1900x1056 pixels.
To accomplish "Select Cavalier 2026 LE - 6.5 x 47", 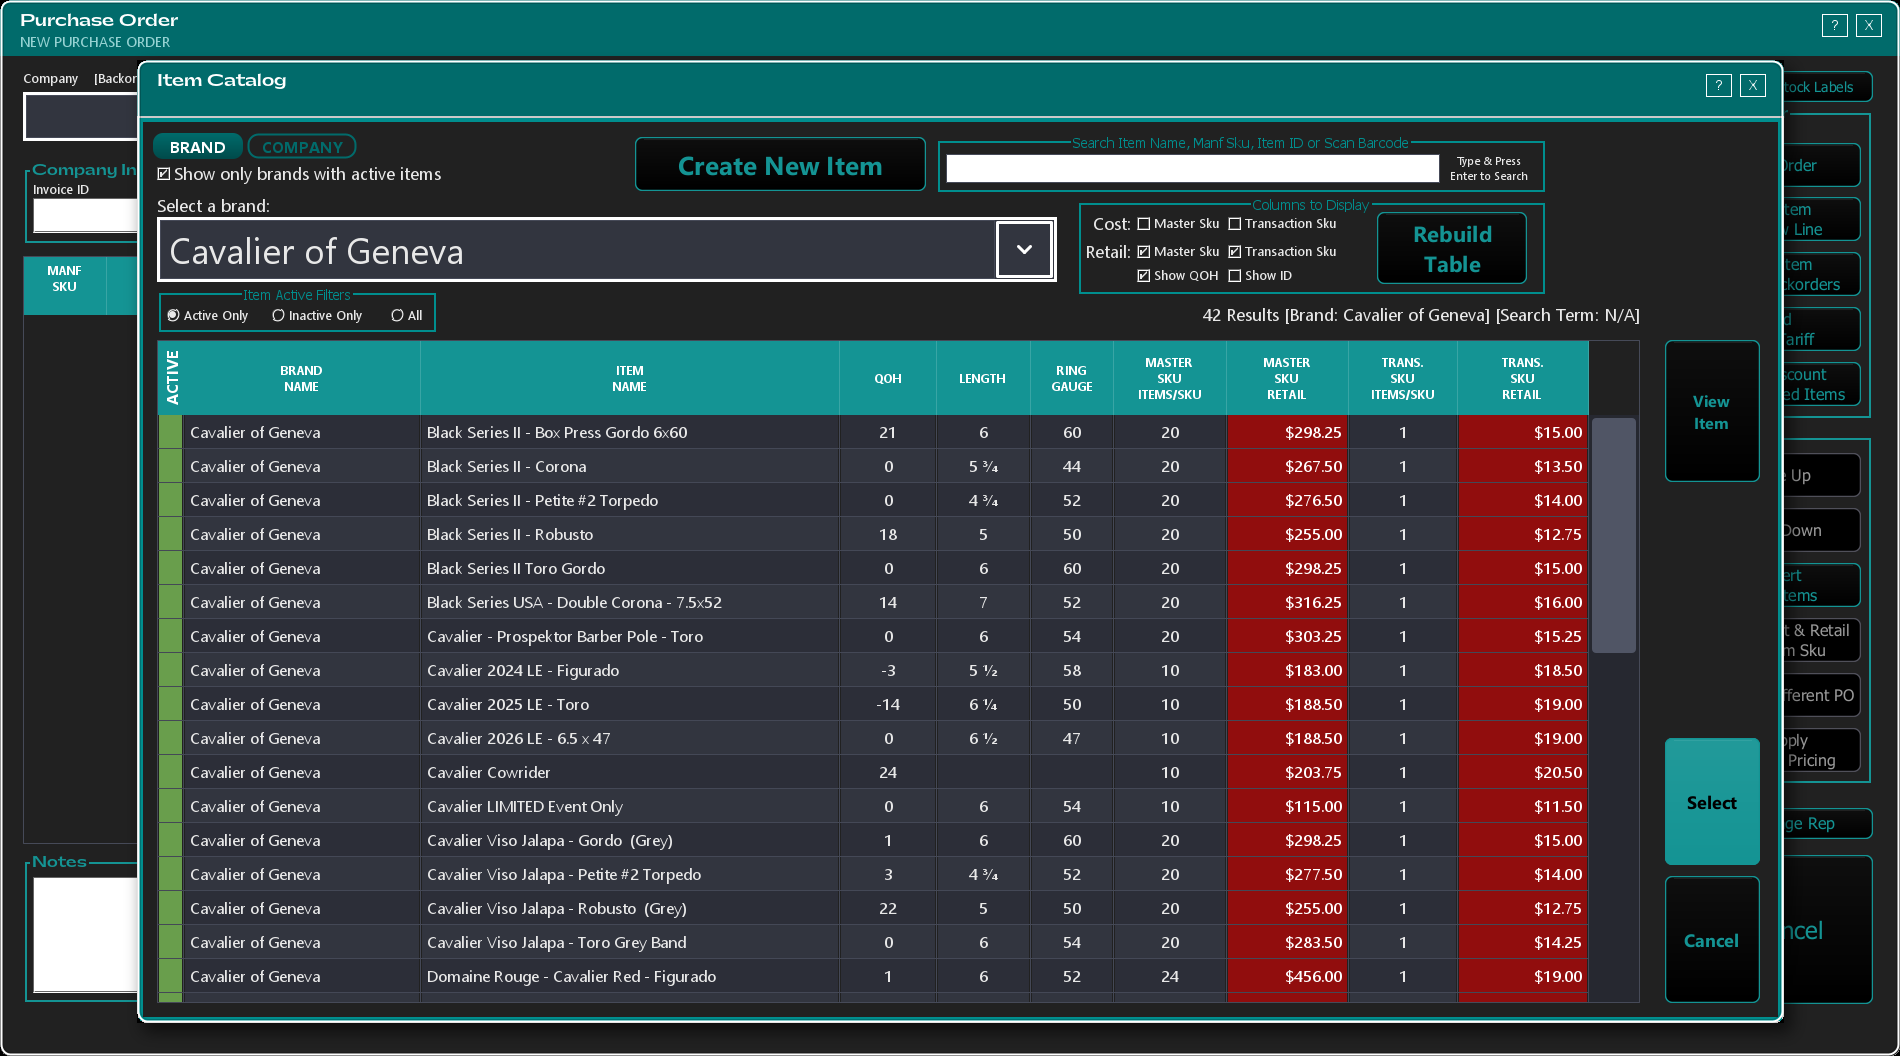I will 873,738.
